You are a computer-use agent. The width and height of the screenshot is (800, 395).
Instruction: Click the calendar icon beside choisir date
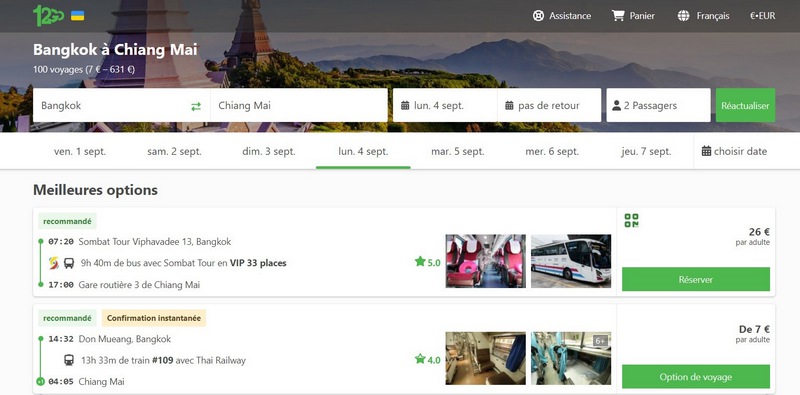coord(706,151)
